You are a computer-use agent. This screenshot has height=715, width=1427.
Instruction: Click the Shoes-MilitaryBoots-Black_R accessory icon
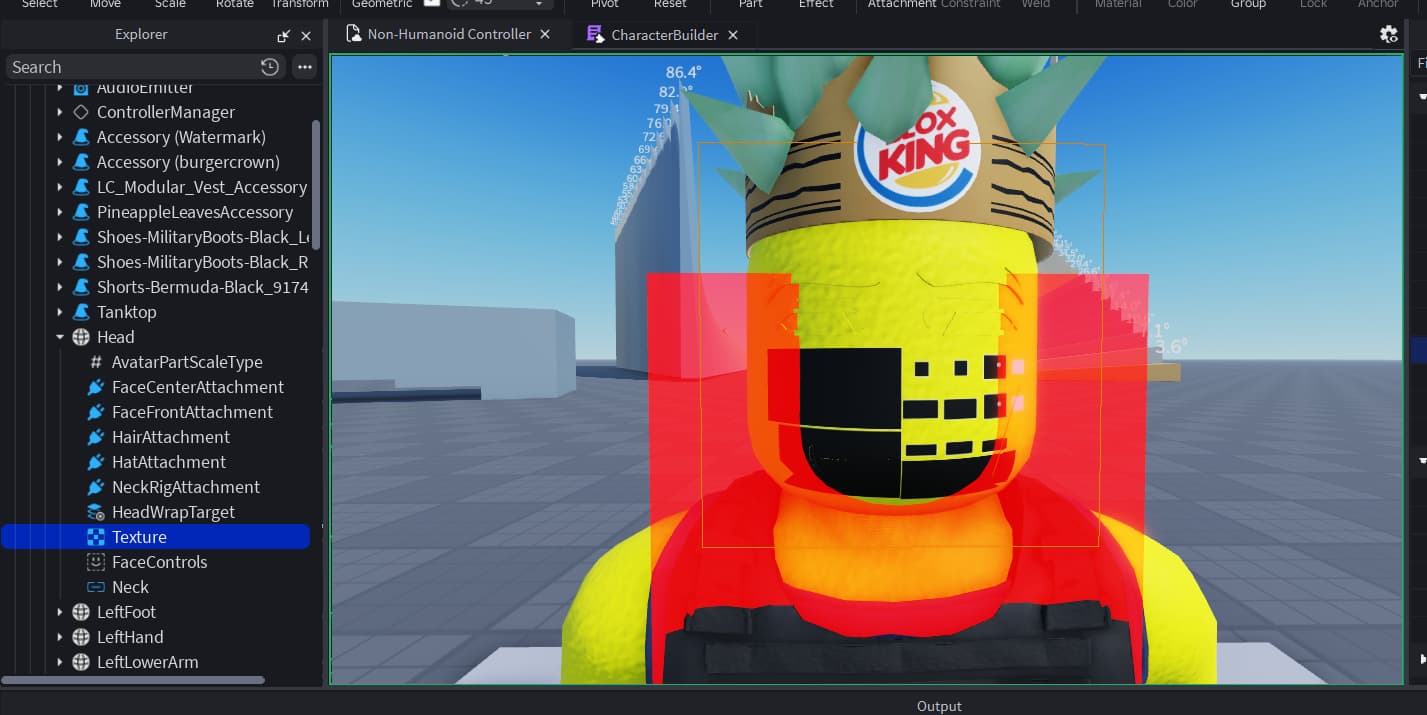81,262
